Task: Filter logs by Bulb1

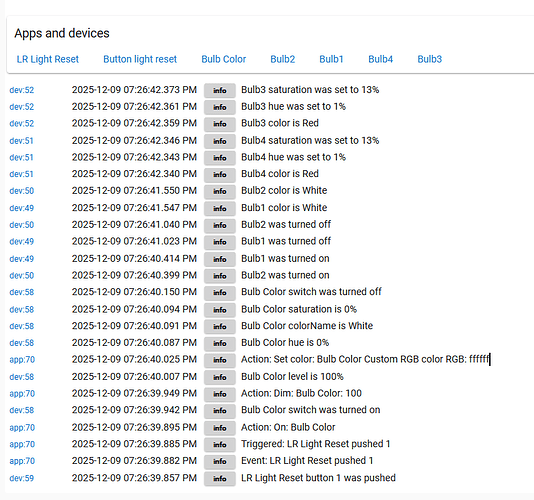Action: [331, 59]
